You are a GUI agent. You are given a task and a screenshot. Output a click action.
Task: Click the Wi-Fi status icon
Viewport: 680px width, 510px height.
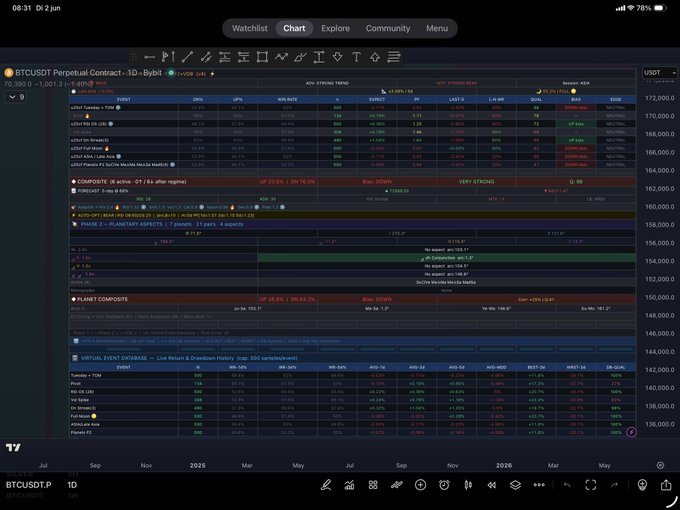(631, 8)
